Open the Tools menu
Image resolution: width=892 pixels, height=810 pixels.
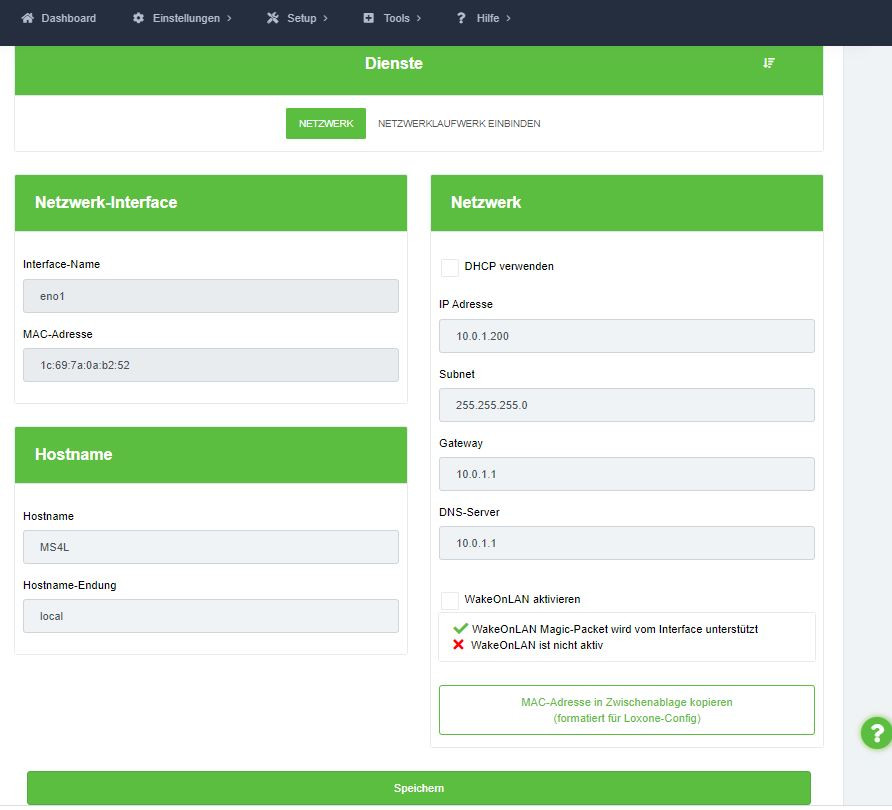(x=393, y=18)
